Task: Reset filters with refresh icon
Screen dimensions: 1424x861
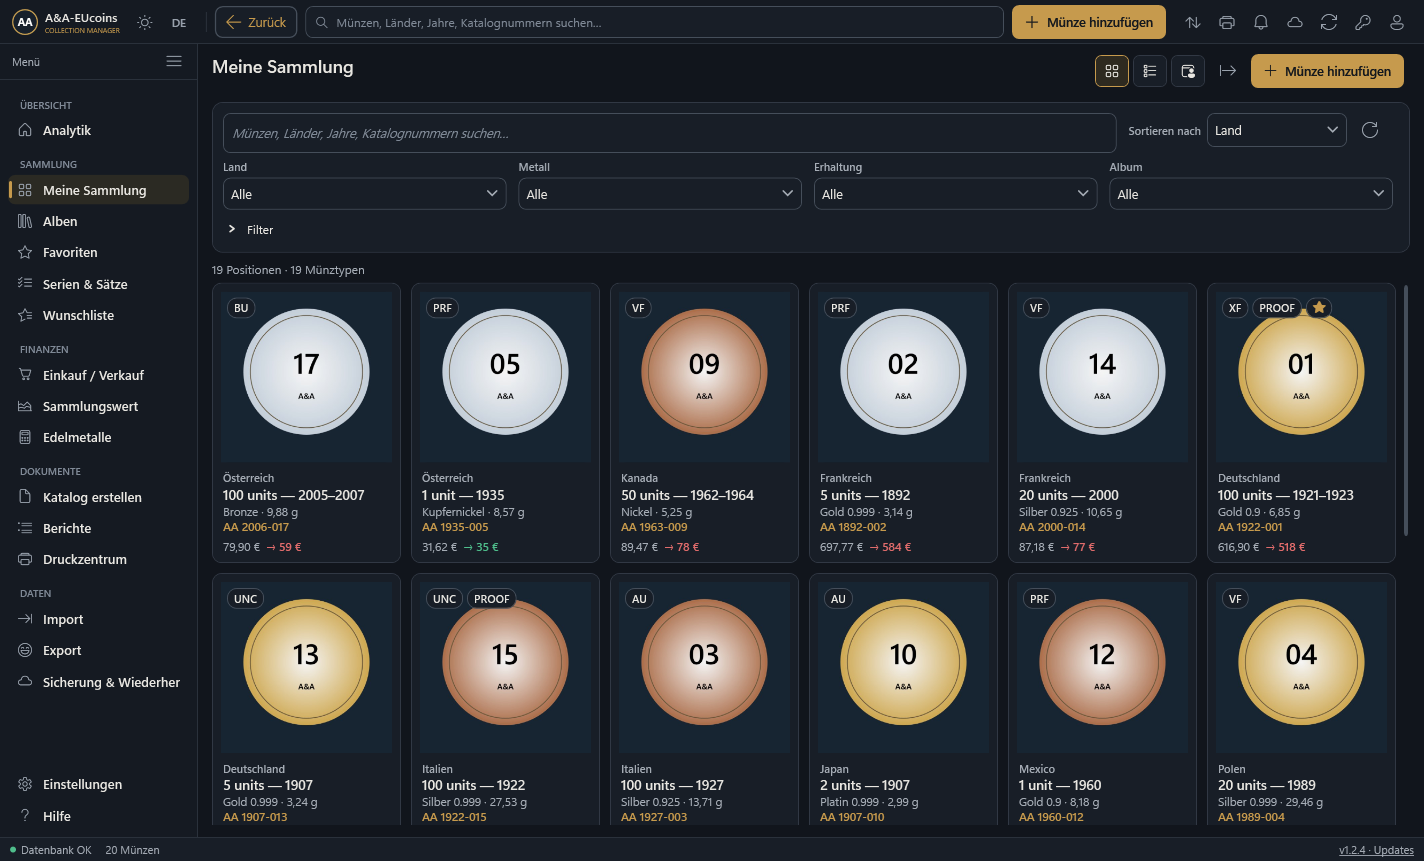Action: click(x=1370, y=130)
